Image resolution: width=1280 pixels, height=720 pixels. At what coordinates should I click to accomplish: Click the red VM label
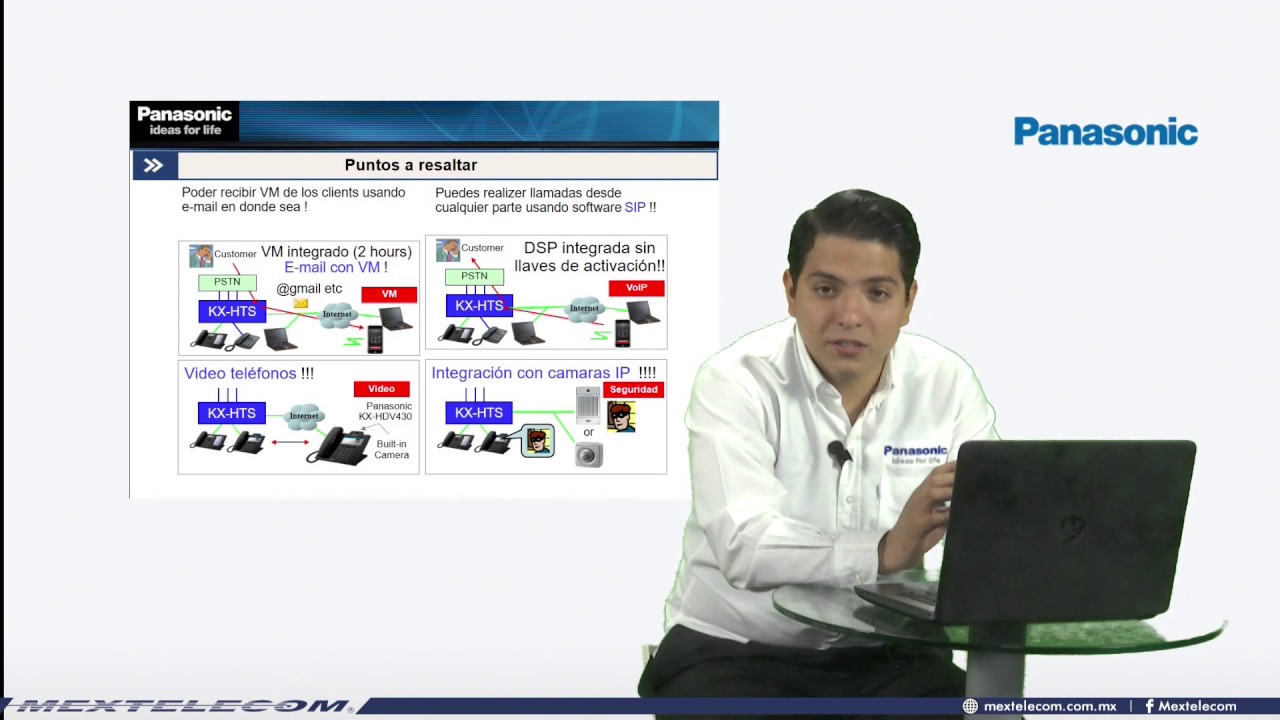[389, 294]
